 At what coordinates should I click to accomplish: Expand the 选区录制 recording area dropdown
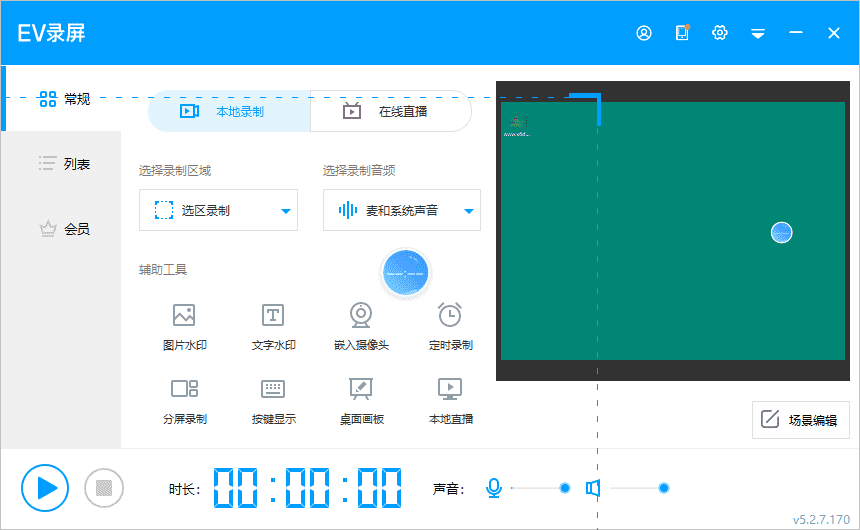point(285,211)
